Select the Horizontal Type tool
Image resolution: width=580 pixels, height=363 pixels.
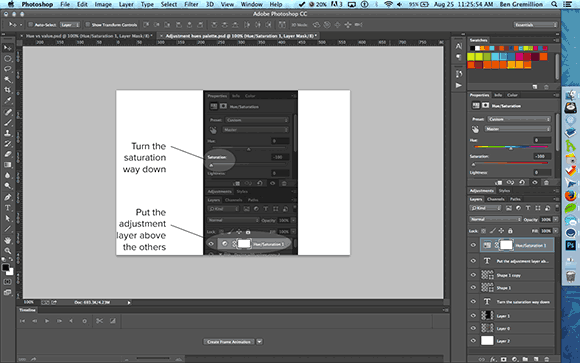7,208
